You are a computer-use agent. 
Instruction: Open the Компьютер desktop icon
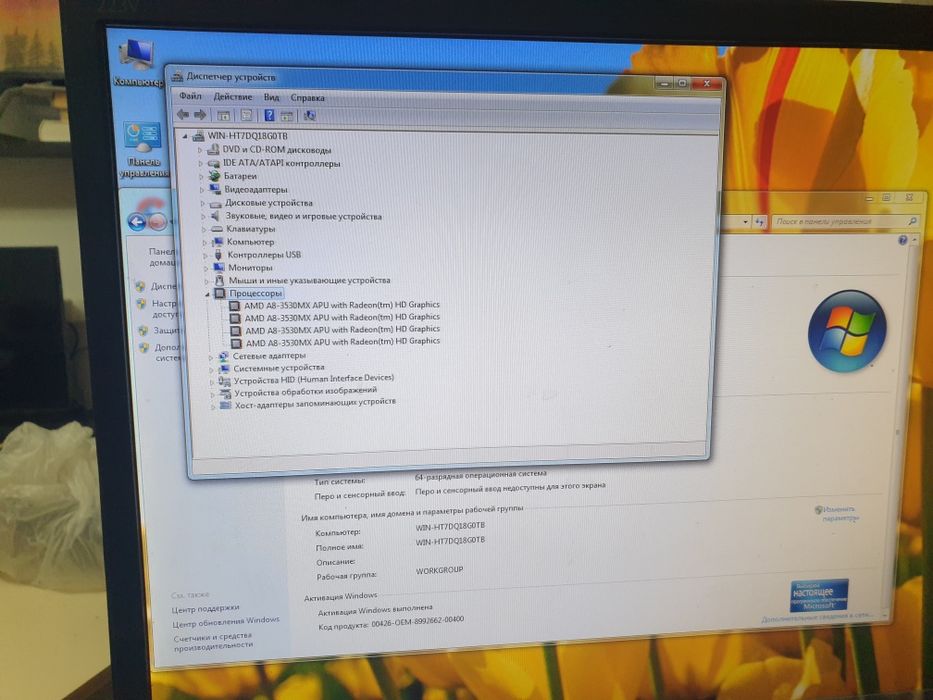(137, 62)
